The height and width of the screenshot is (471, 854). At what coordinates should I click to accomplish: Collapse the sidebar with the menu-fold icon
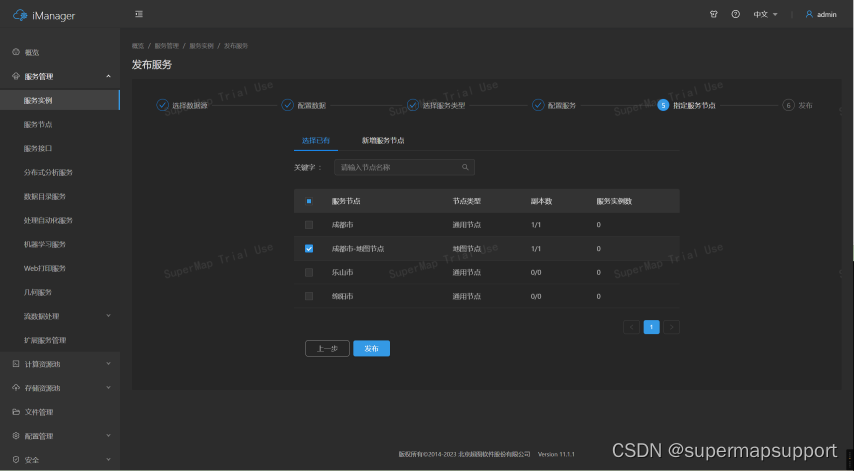point(139,14)
